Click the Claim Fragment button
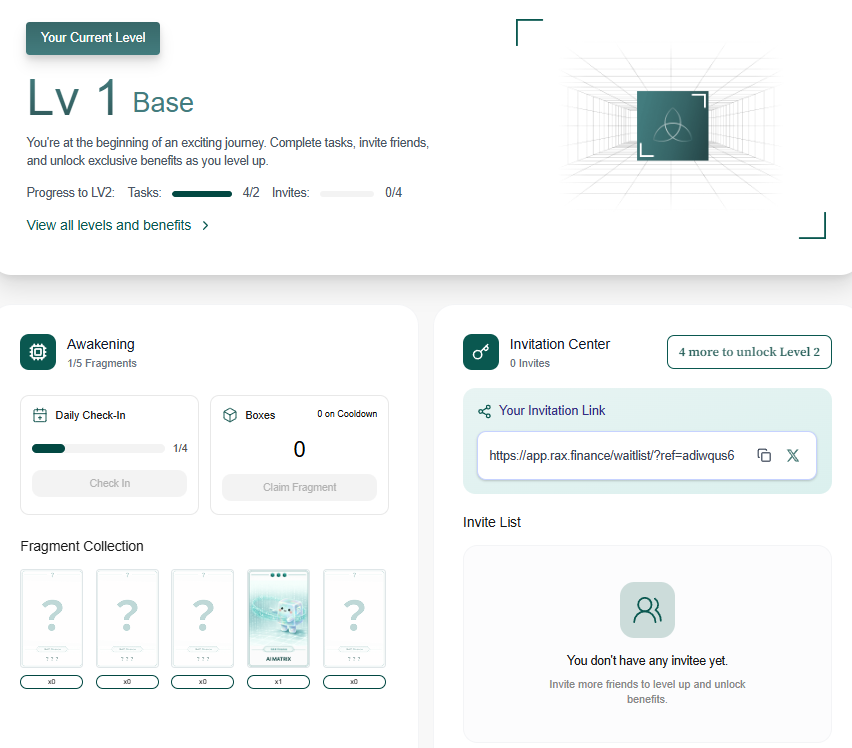The image size is (852, 748). [x=299, y=487]
